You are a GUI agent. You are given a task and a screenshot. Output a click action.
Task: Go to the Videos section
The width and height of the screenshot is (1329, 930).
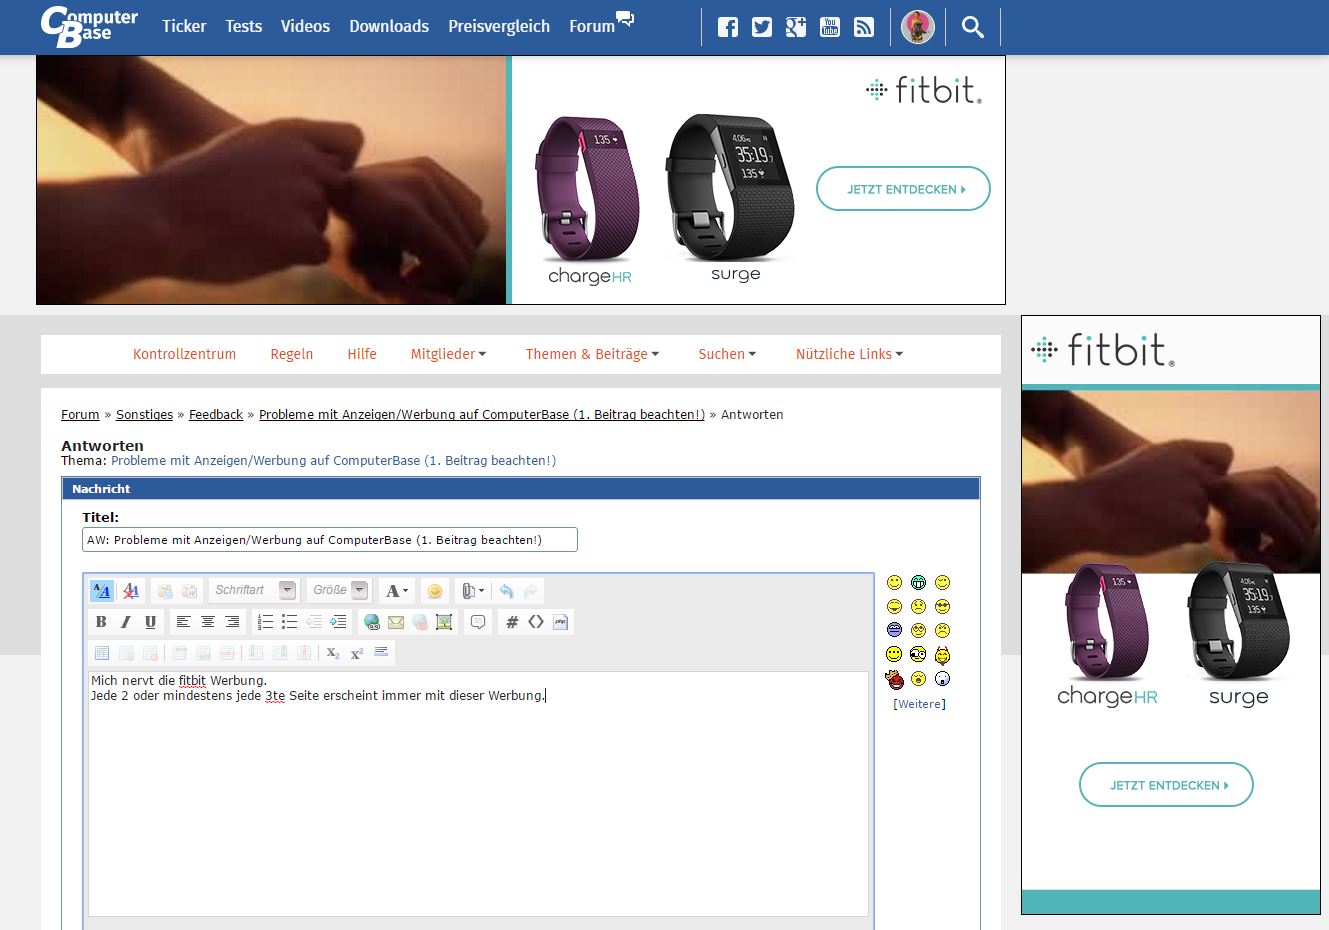coord(305,26)
